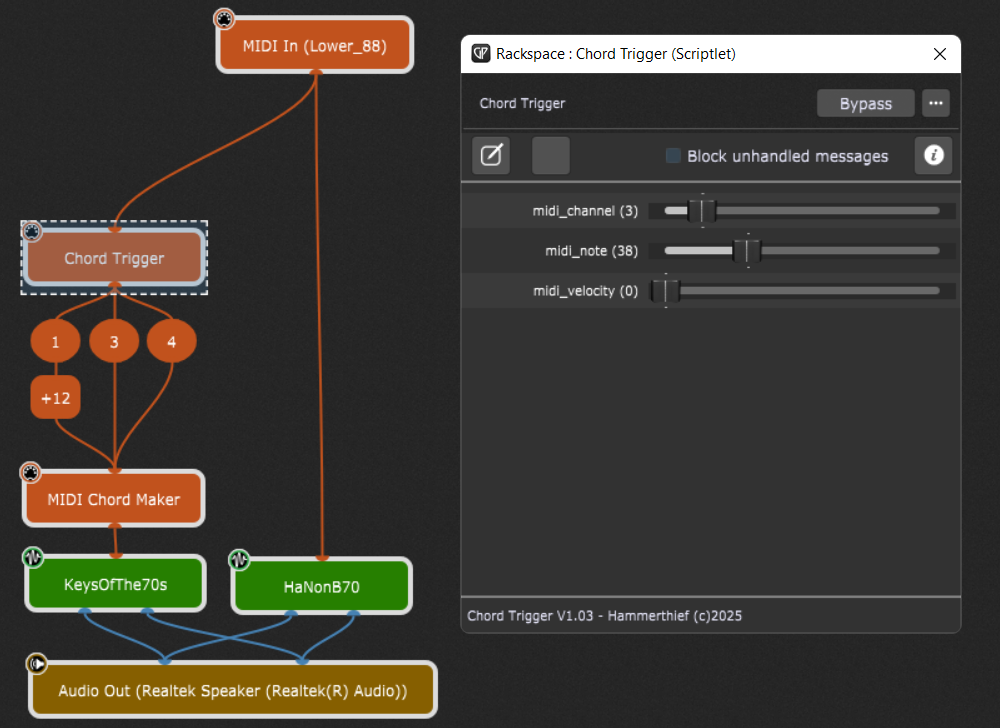The height and width of the screenshot is (728, 1000).
Task: Adjust the midi_note slider
Action: pos(802,251)
